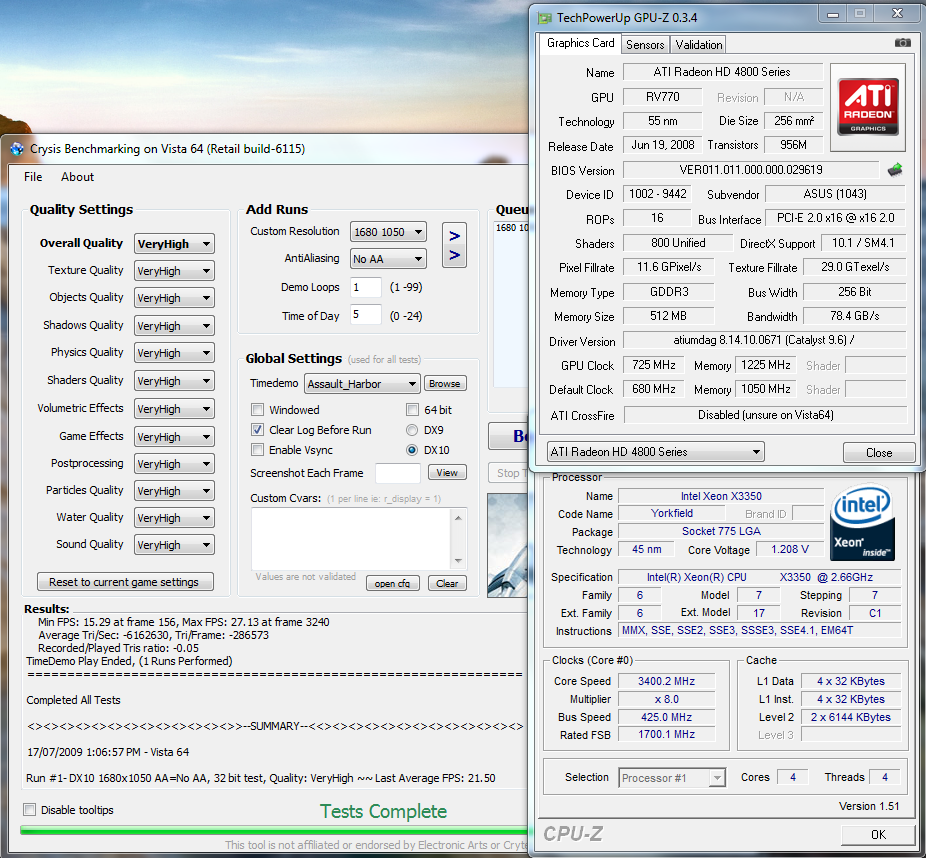Open the File menu
926x858 pixels.
click(x=33, y=177)
